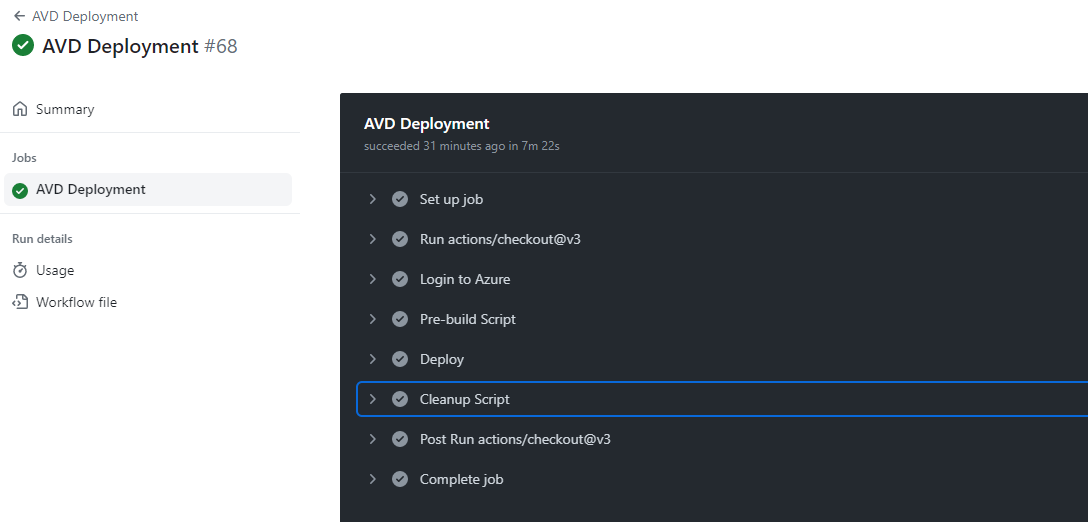Click the AVD Deployment job status icon
The width and height of the screenshot is (1088, 522).
(x=20, y=190)
